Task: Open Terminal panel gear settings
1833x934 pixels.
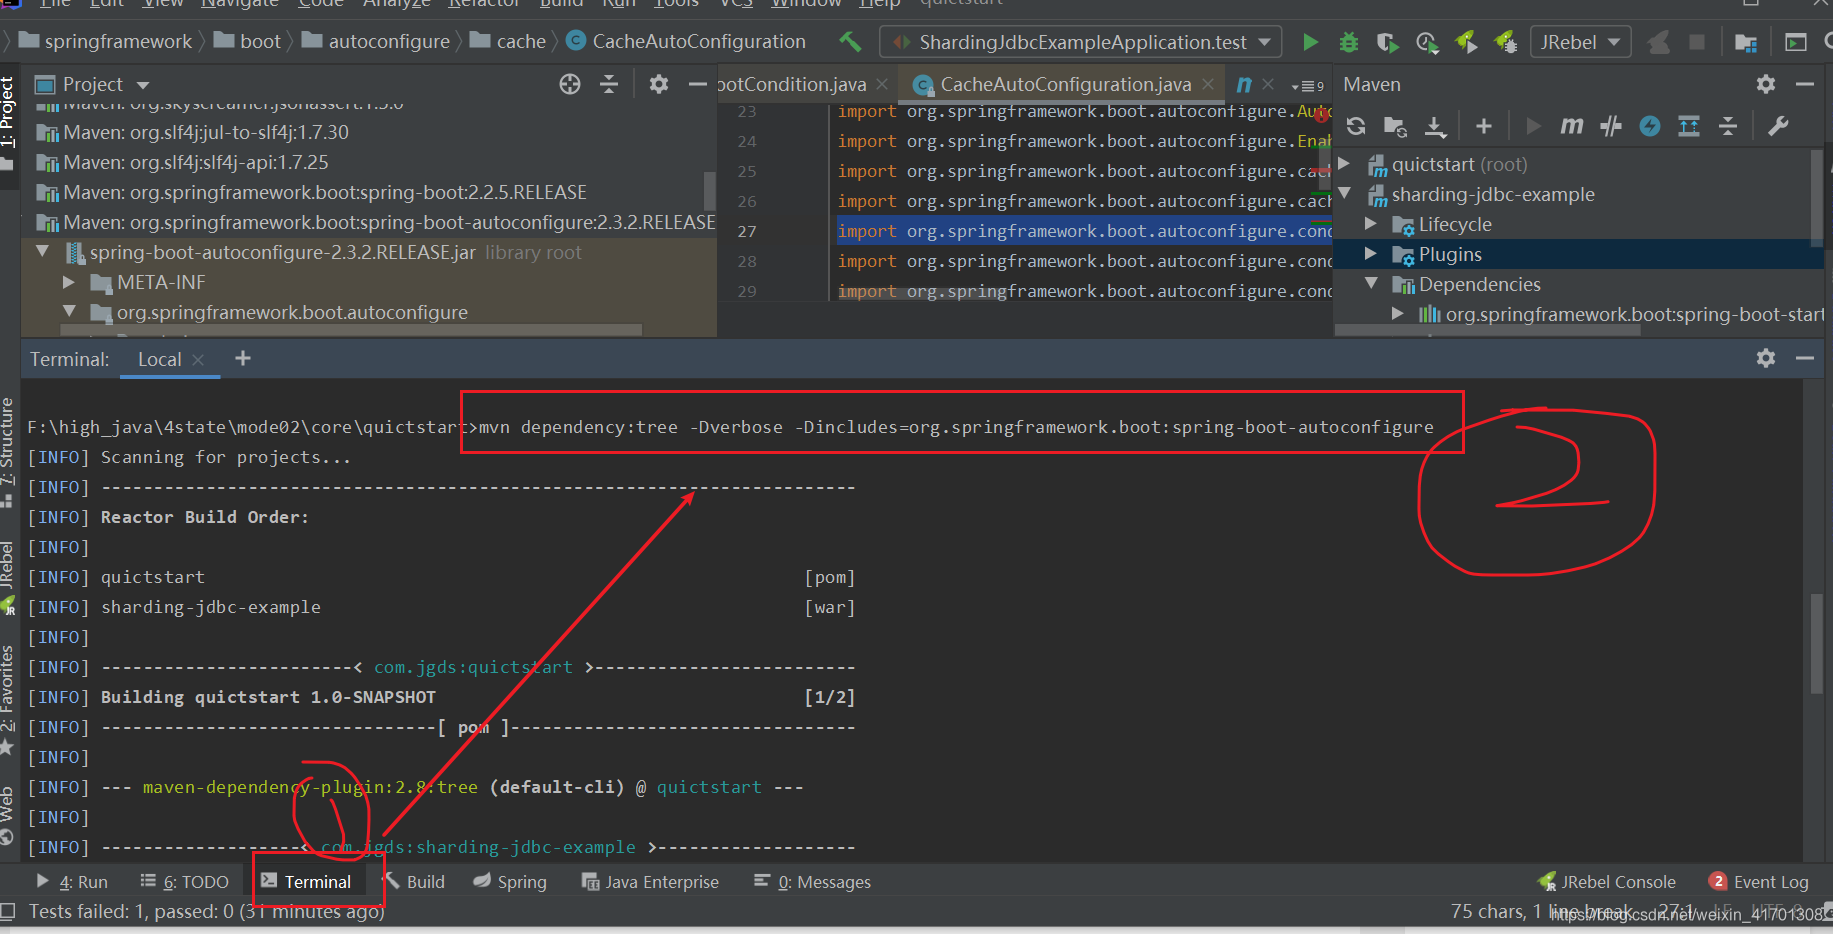Action: [x=1766, y=358]
